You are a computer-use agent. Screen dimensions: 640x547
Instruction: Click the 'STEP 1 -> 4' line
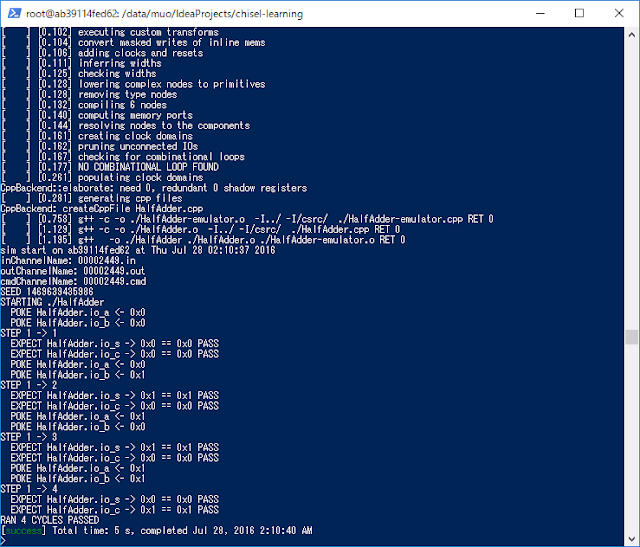point(29,489)
